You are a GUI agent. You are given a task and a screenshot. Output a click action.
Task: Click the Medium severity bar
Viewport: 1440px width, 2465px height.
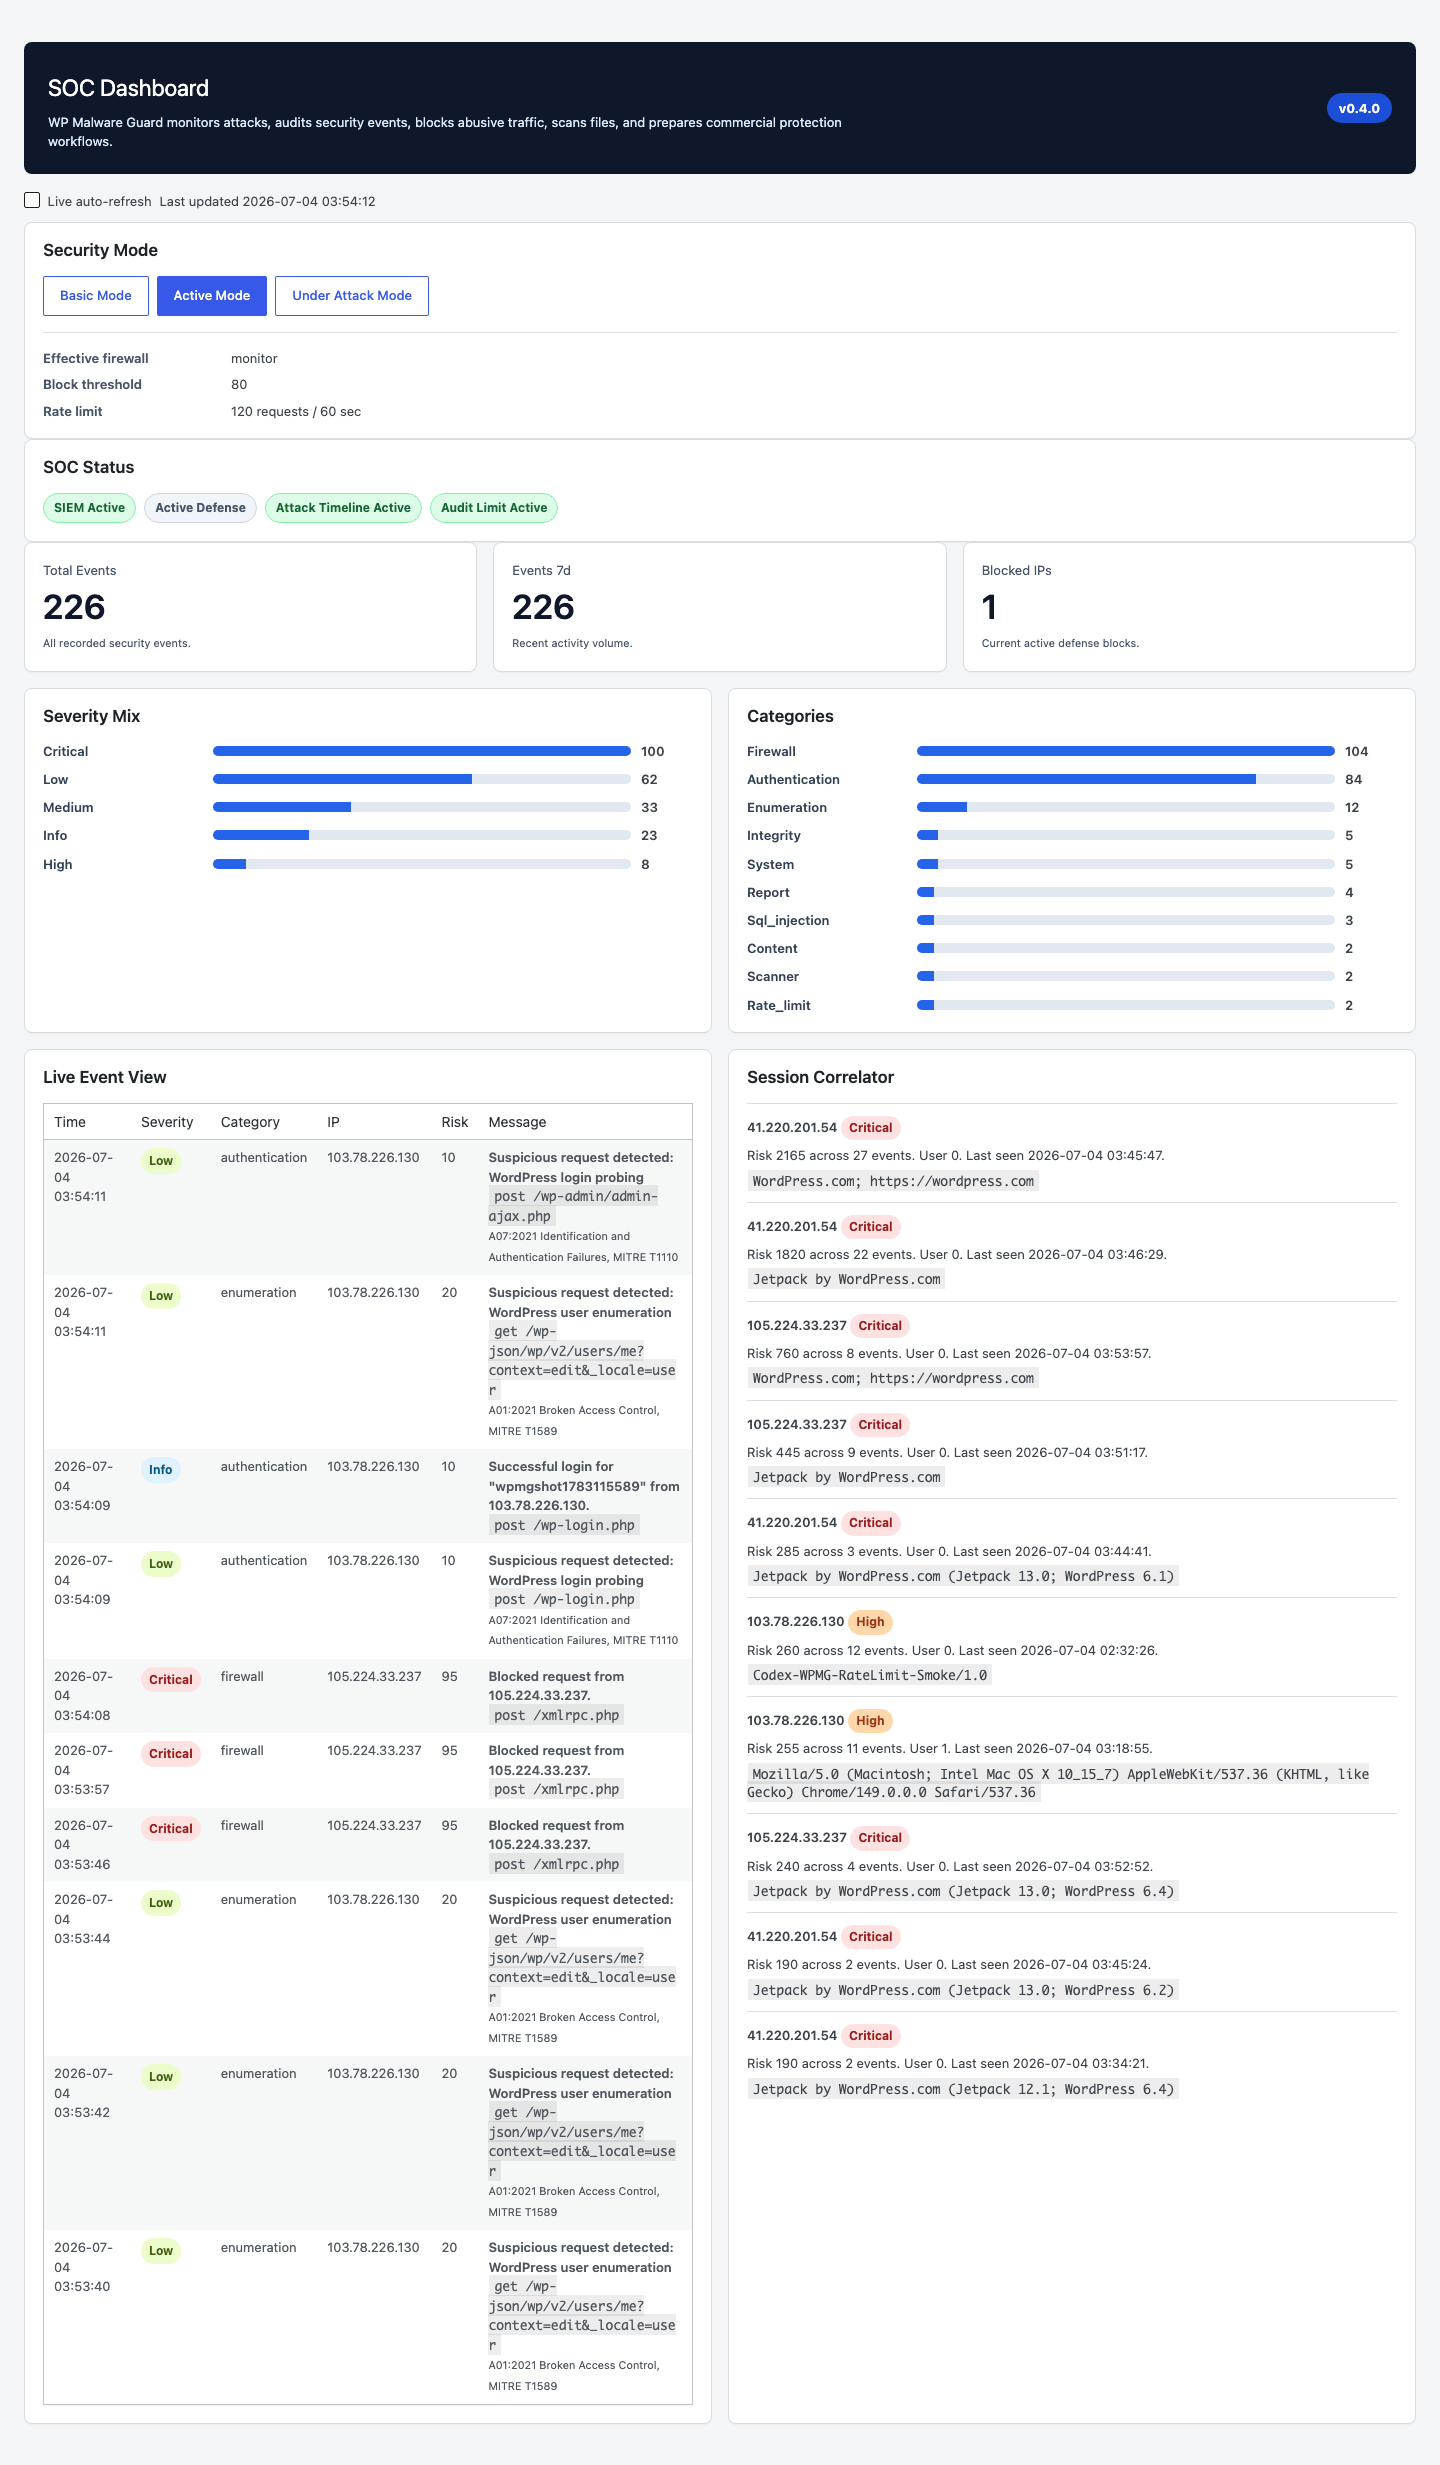tap(422, 807)
